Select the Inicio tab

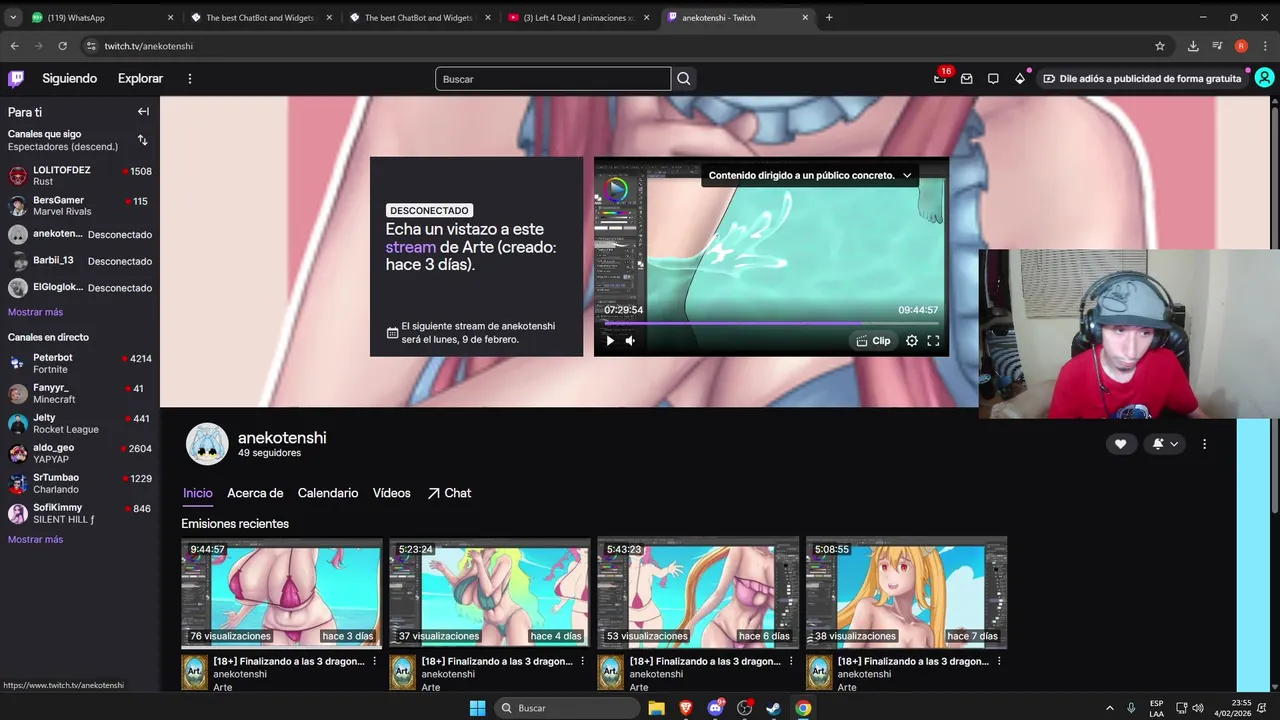pos(198,493)
